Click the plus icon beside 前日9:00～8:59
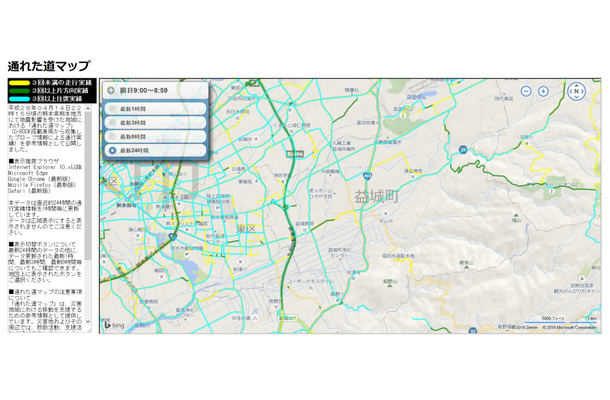This screenshot has height=400, width=610. point(111,90)
